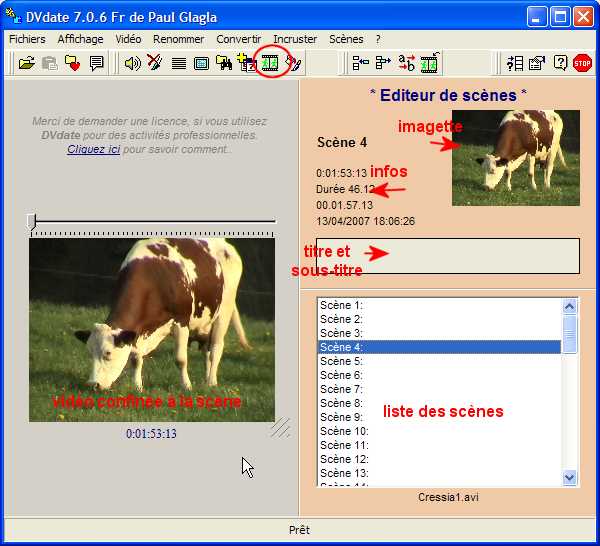The width and height of the screenshot is (600, 546).
Task: Click the cow scene thumbnail image
Action: pyautogui.click(x=516, y=158)
